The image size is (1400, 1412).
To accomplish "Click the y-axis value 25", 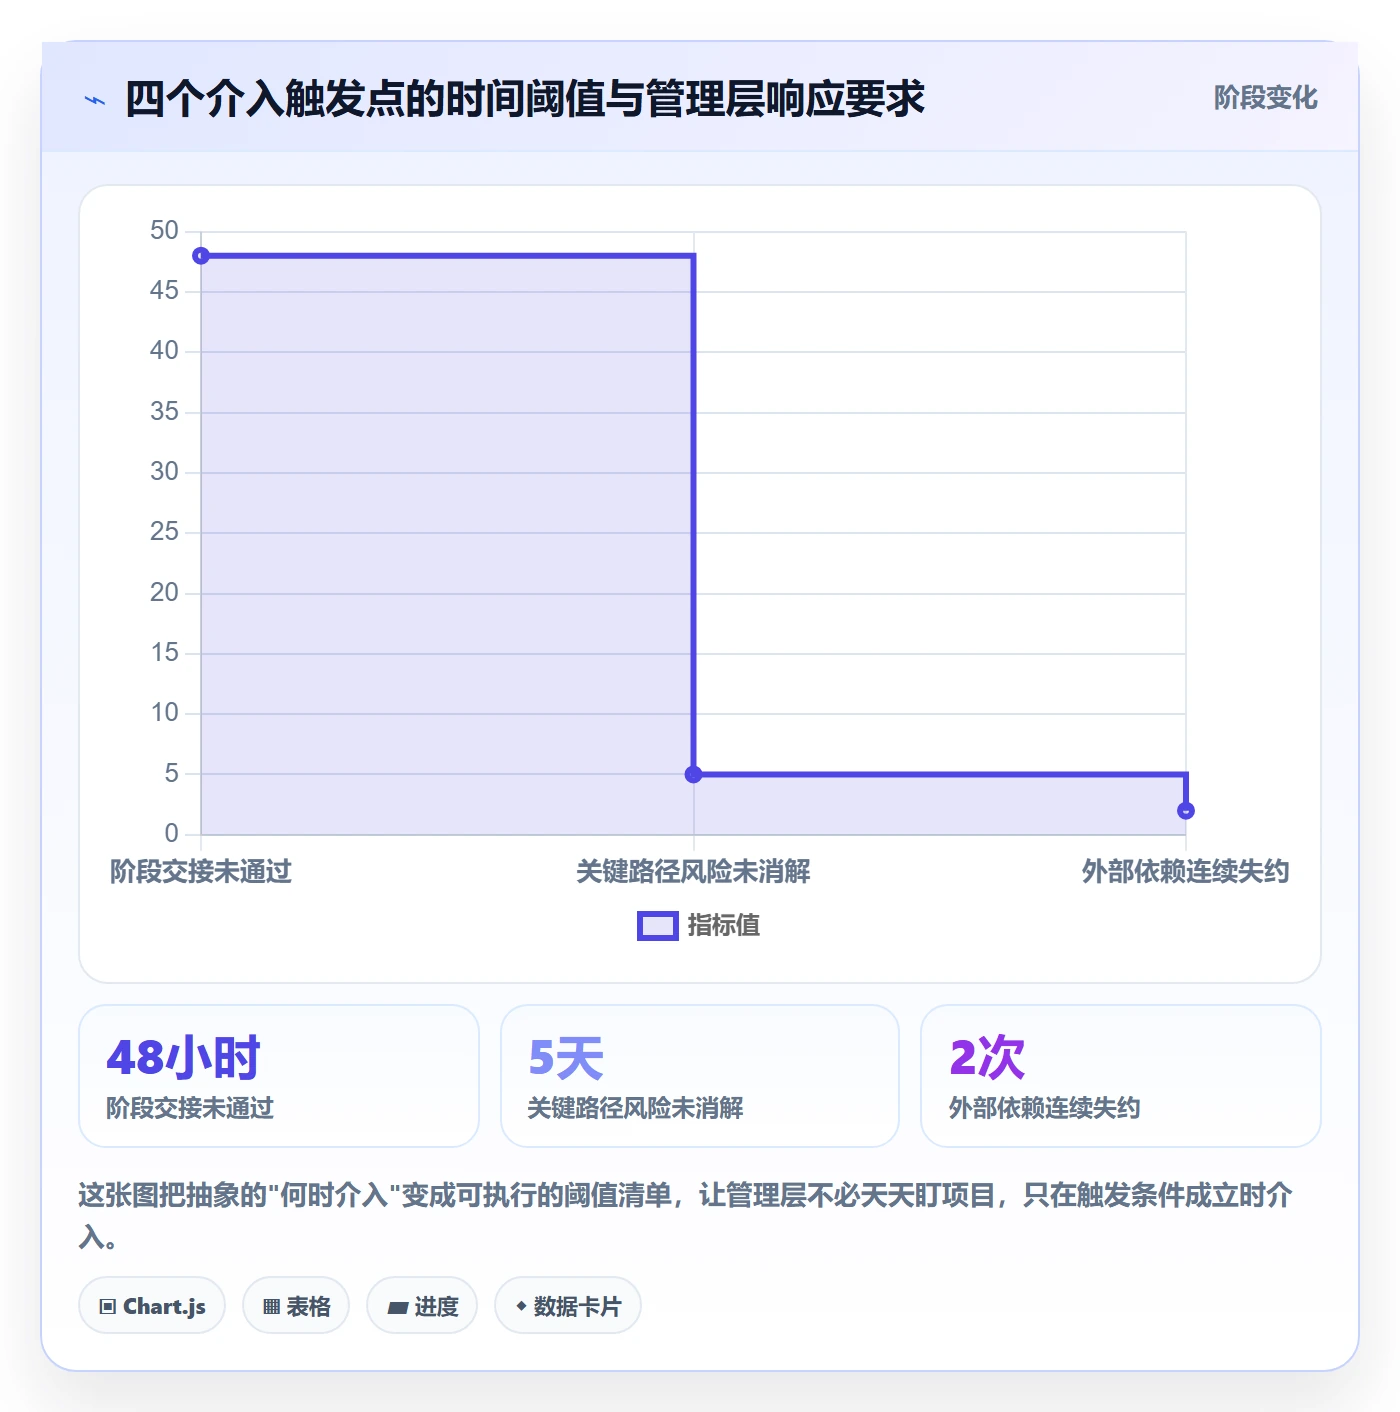I will point(164,532).
